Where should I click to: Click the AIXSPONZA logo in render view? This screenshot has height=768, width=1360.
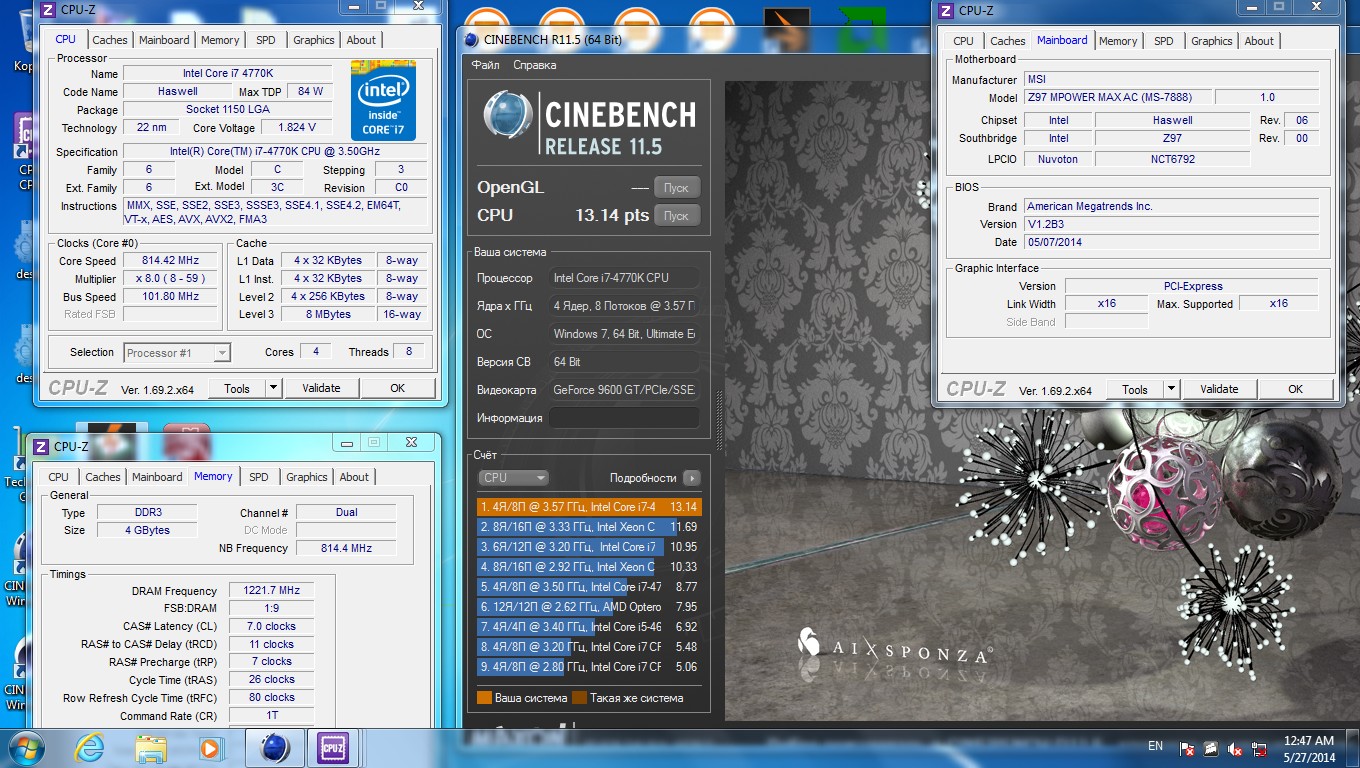click(894, 646)
